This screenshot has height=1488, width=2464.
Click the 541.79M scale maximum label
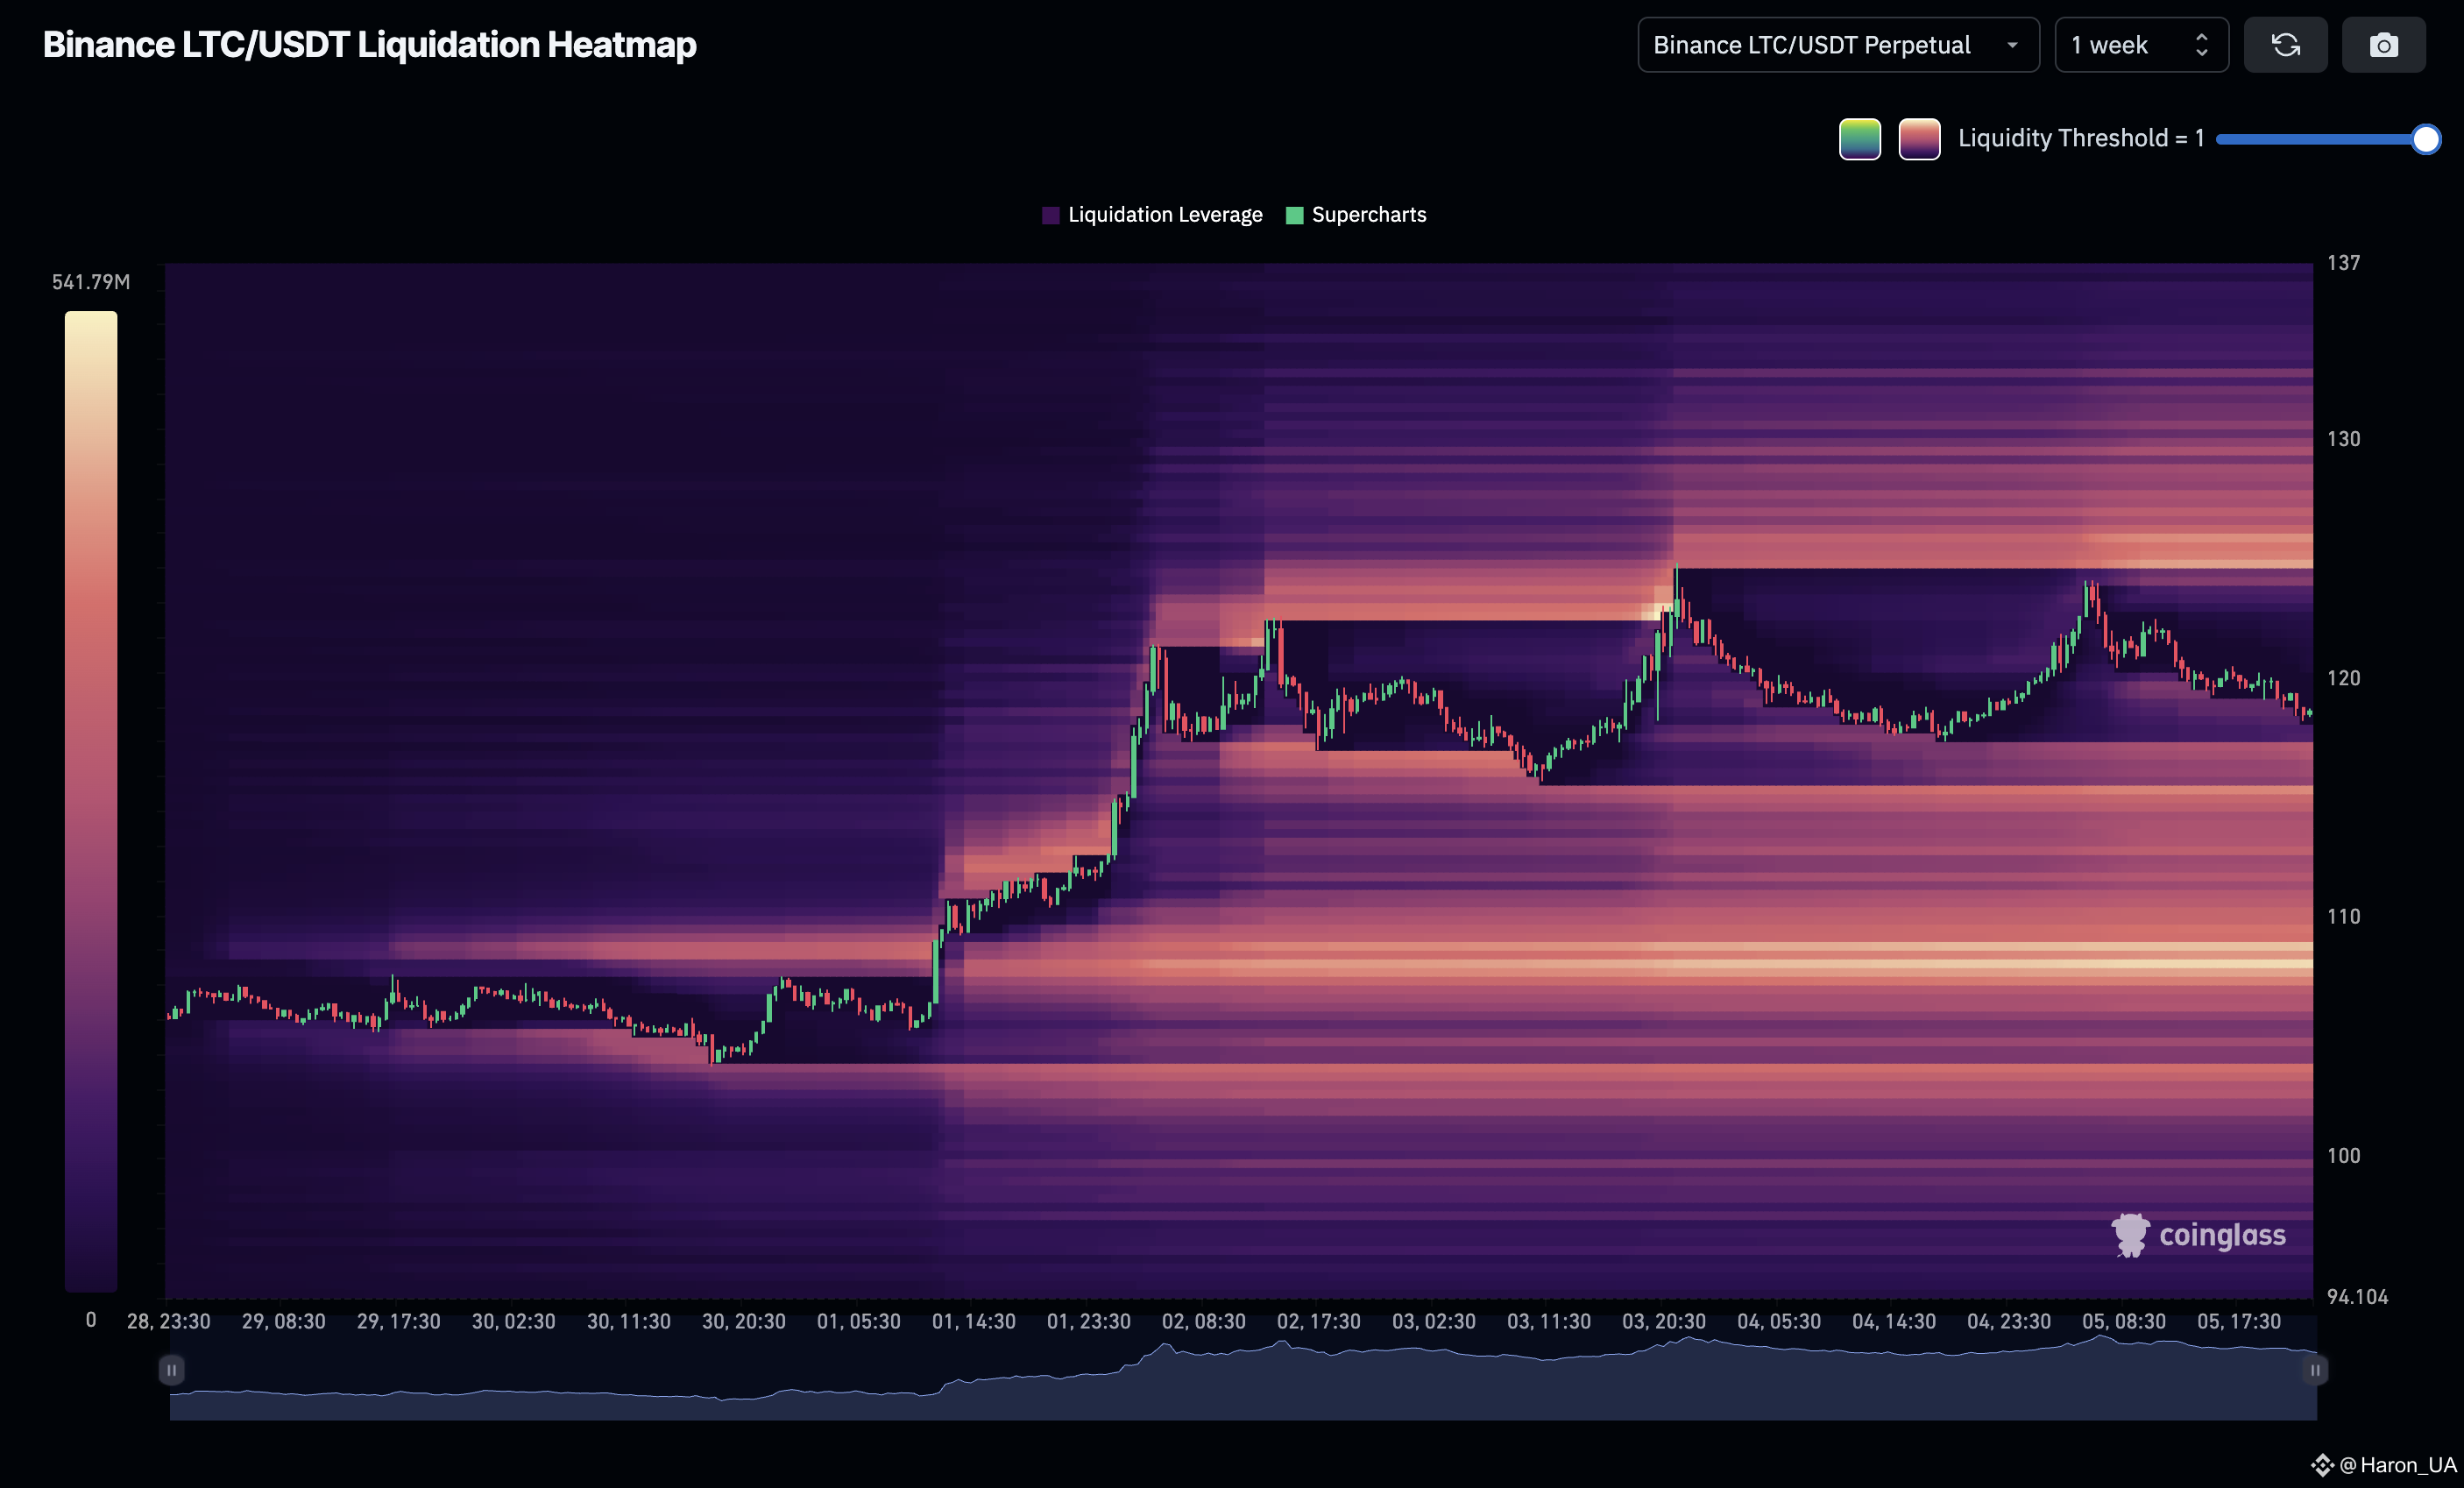[91, 282]
